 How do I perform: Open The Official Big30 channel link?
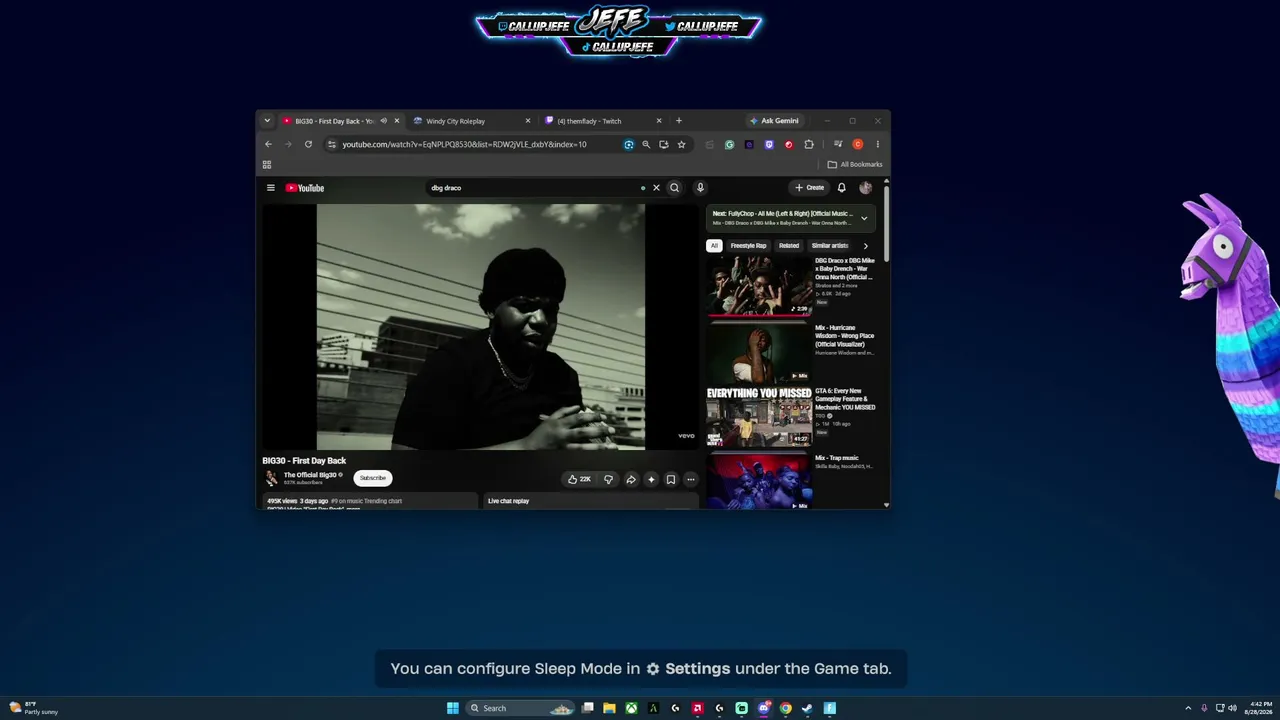coord(310,475)
